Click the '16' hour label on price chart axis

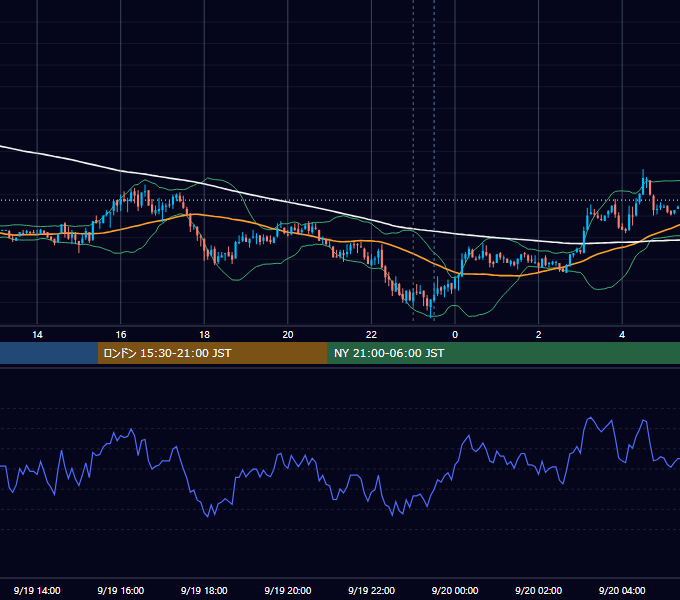click(121, 335)
